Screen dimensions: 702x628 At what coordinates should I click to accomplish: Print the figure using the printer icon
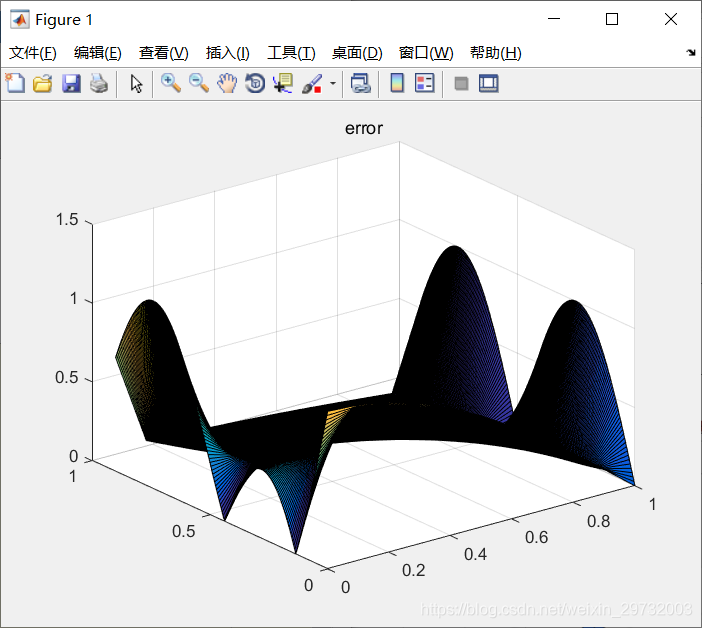coord(99,84)
